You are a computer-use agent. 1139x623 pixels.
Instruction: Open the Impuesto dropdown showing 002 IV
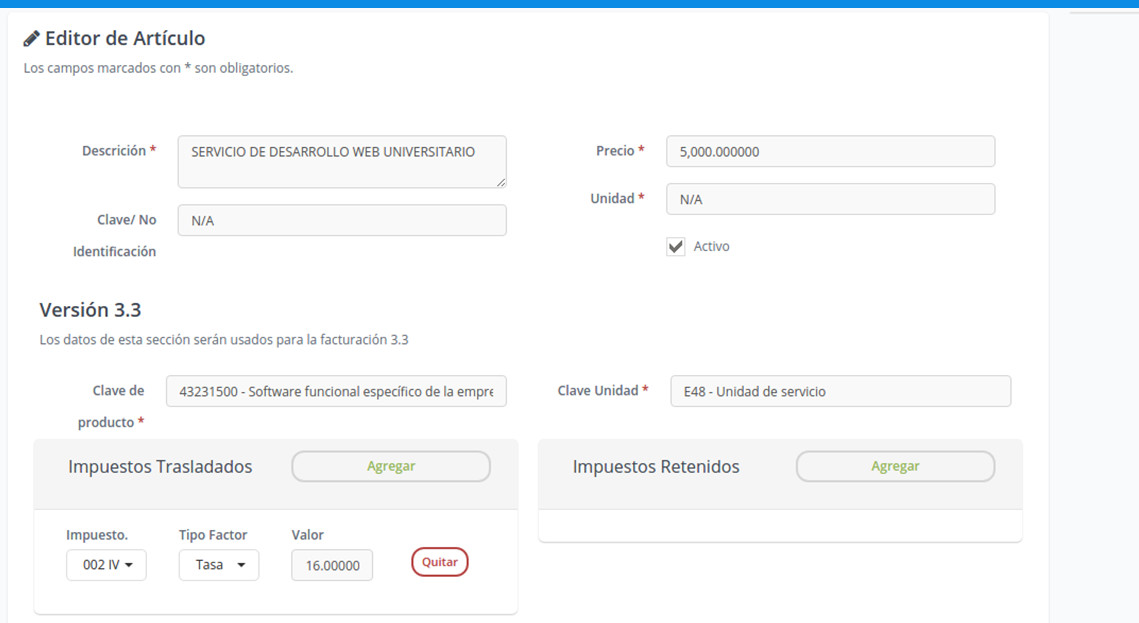click(x=106, y=565)
